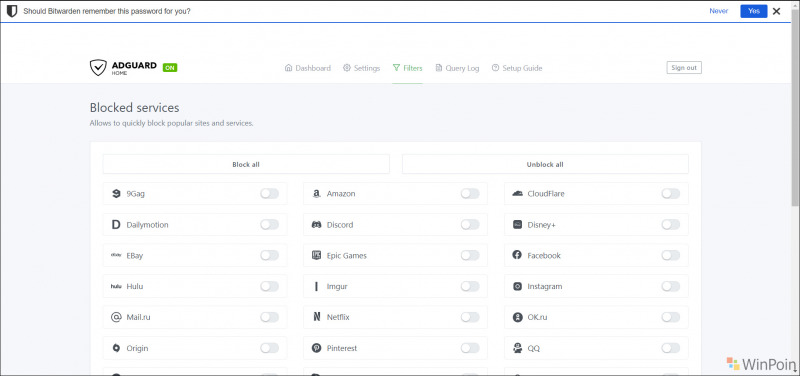
Task: Click the Epic Games logo icon
Action: pyautogui.click(x=316, y=256)
